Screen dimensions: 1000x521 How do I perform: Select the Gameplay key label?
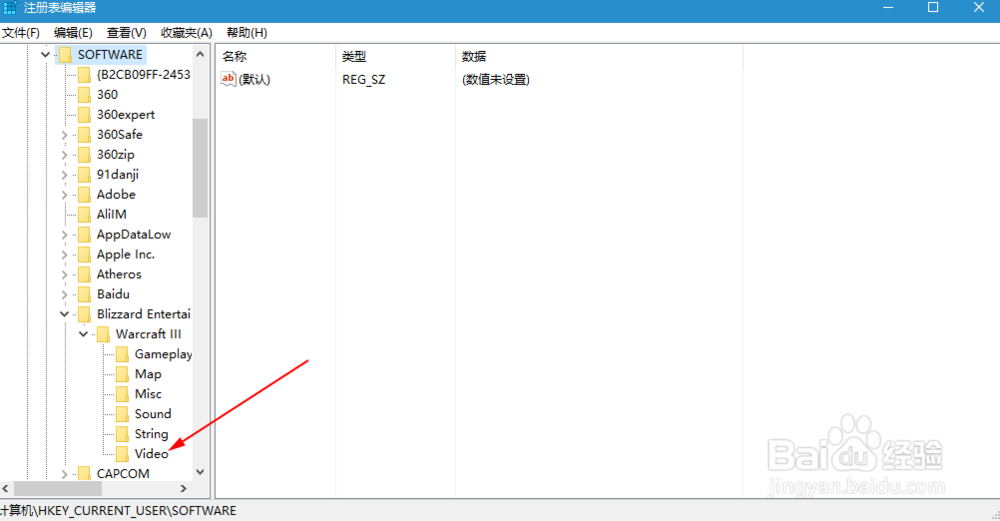(x=163, y=354)
